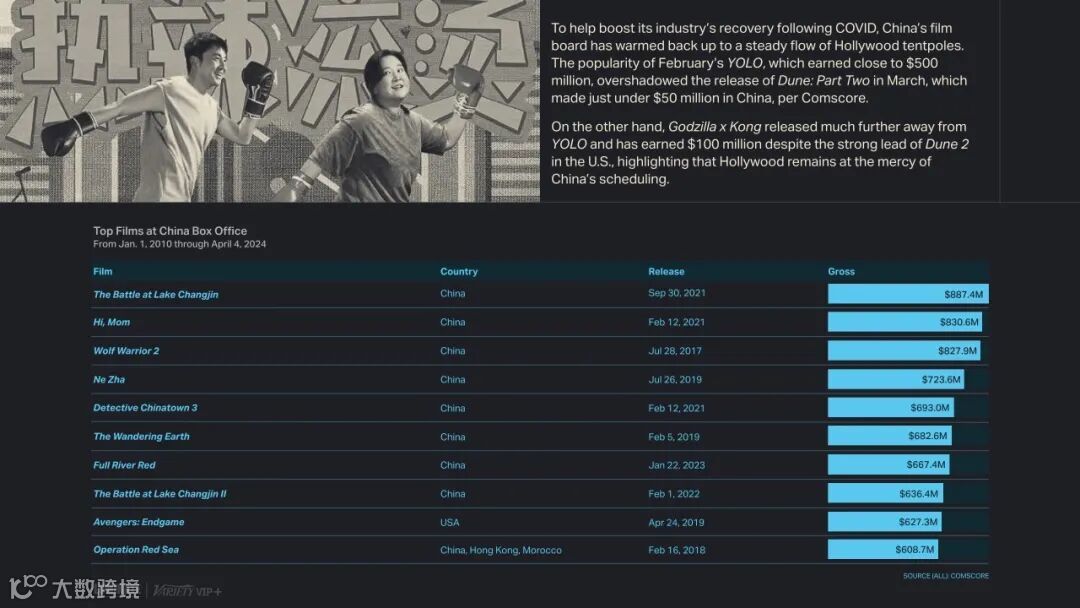Image resolution: width=1080 pixels, height=608 pixels.
Task: Click the $608.7M Operation Red Sea bar
Action: coord(882,550)
